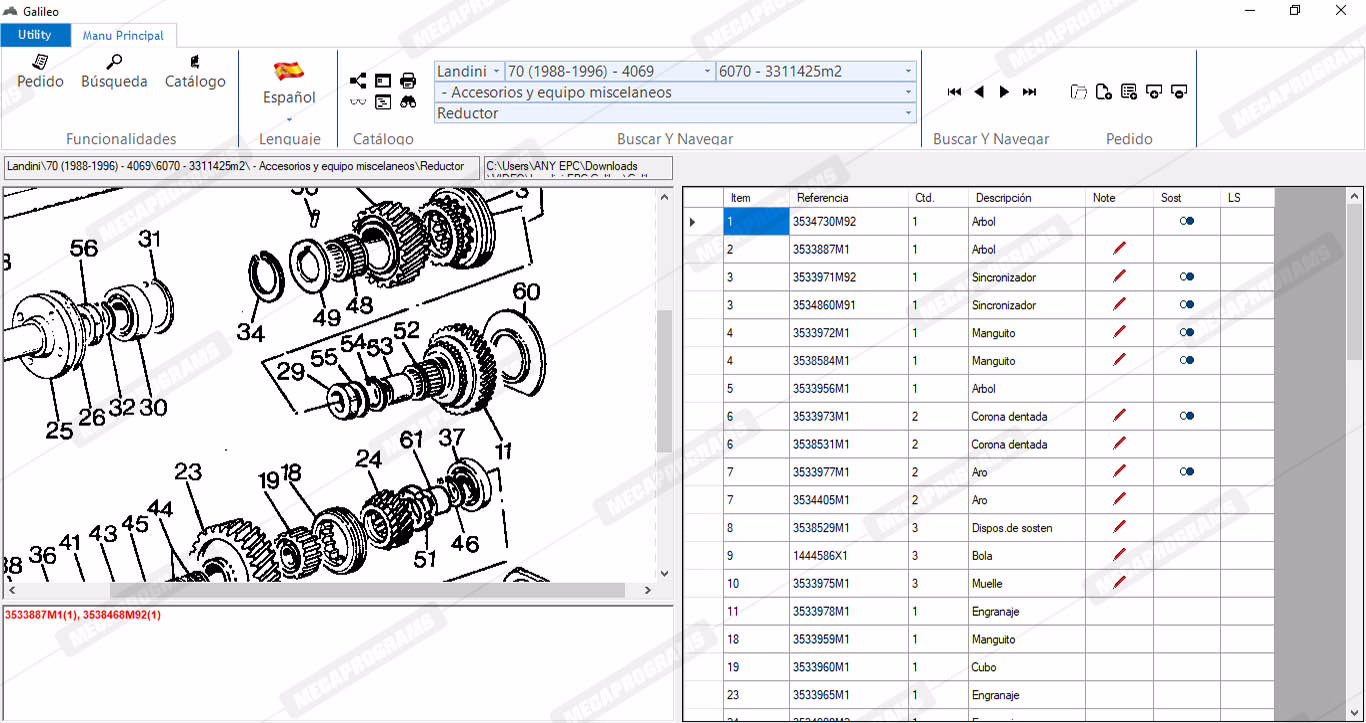Skip to the last page with skip-forward arrow
The image size is (1366, 723).
pyautogui.click(x=1029, y=92)
